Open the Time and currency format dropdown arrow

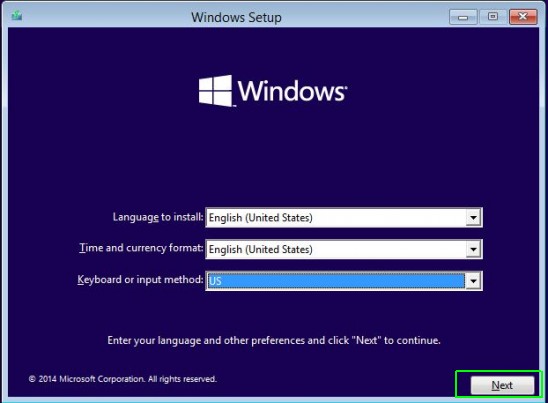(x=473, y=250)
